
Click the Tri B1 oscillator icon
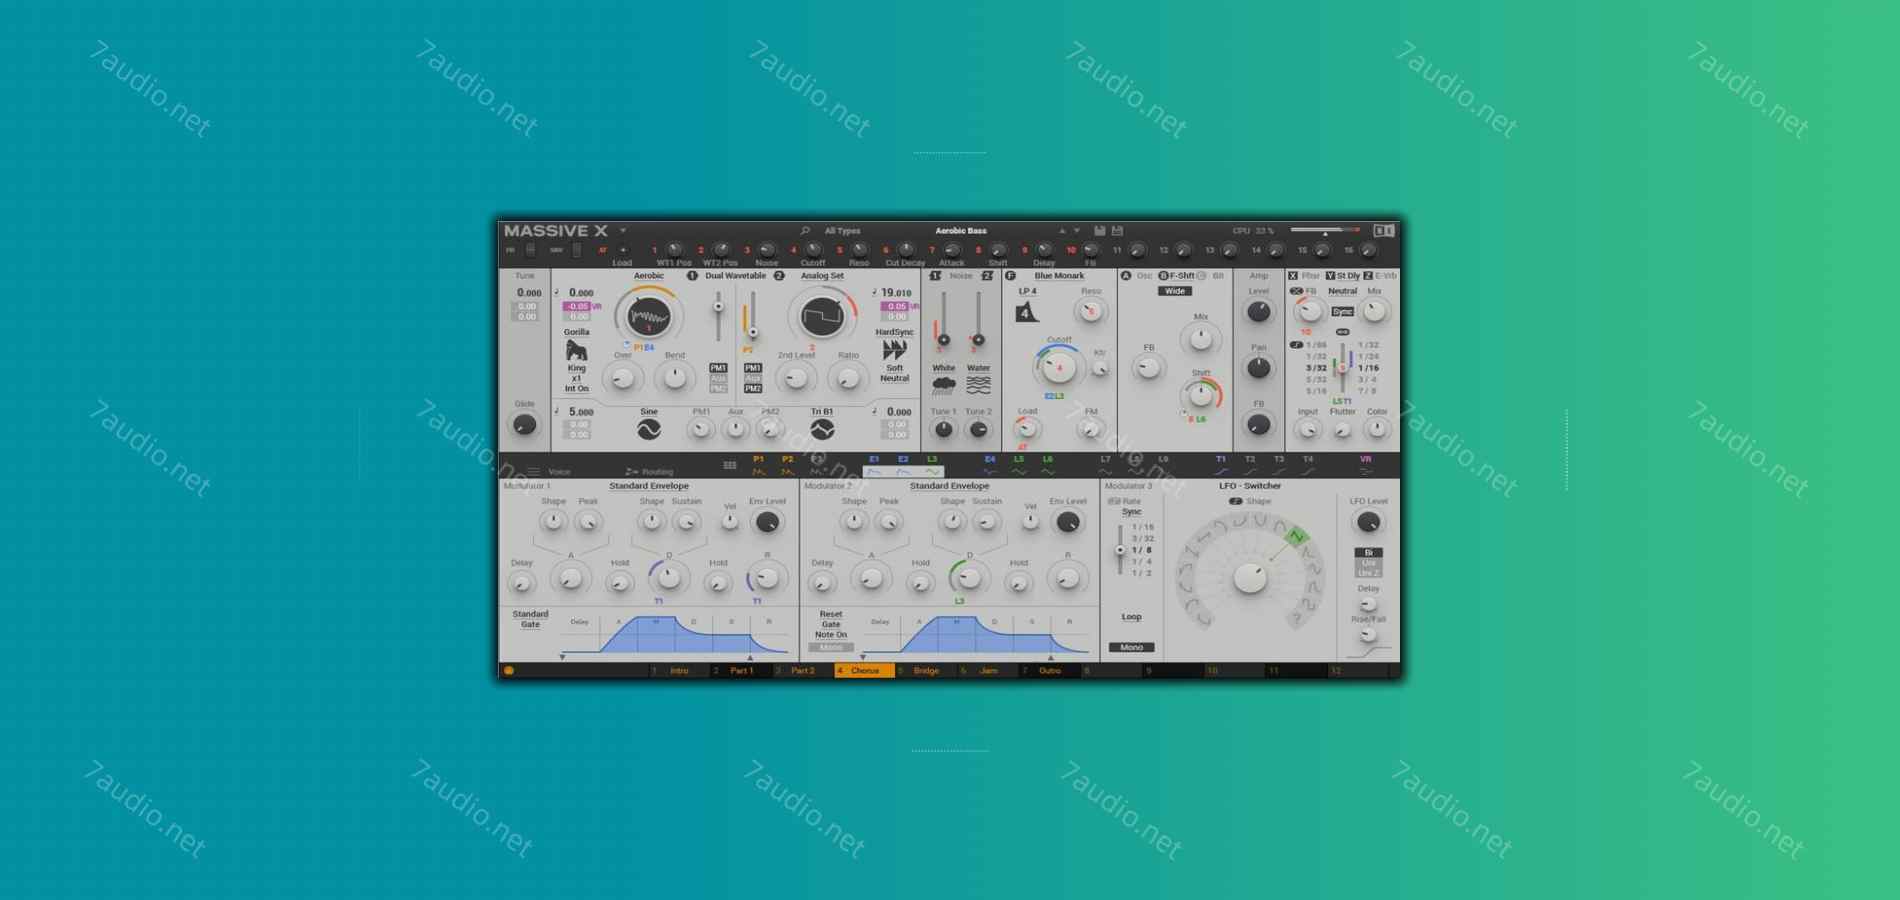pyautogui.click(x=822, y=429)
